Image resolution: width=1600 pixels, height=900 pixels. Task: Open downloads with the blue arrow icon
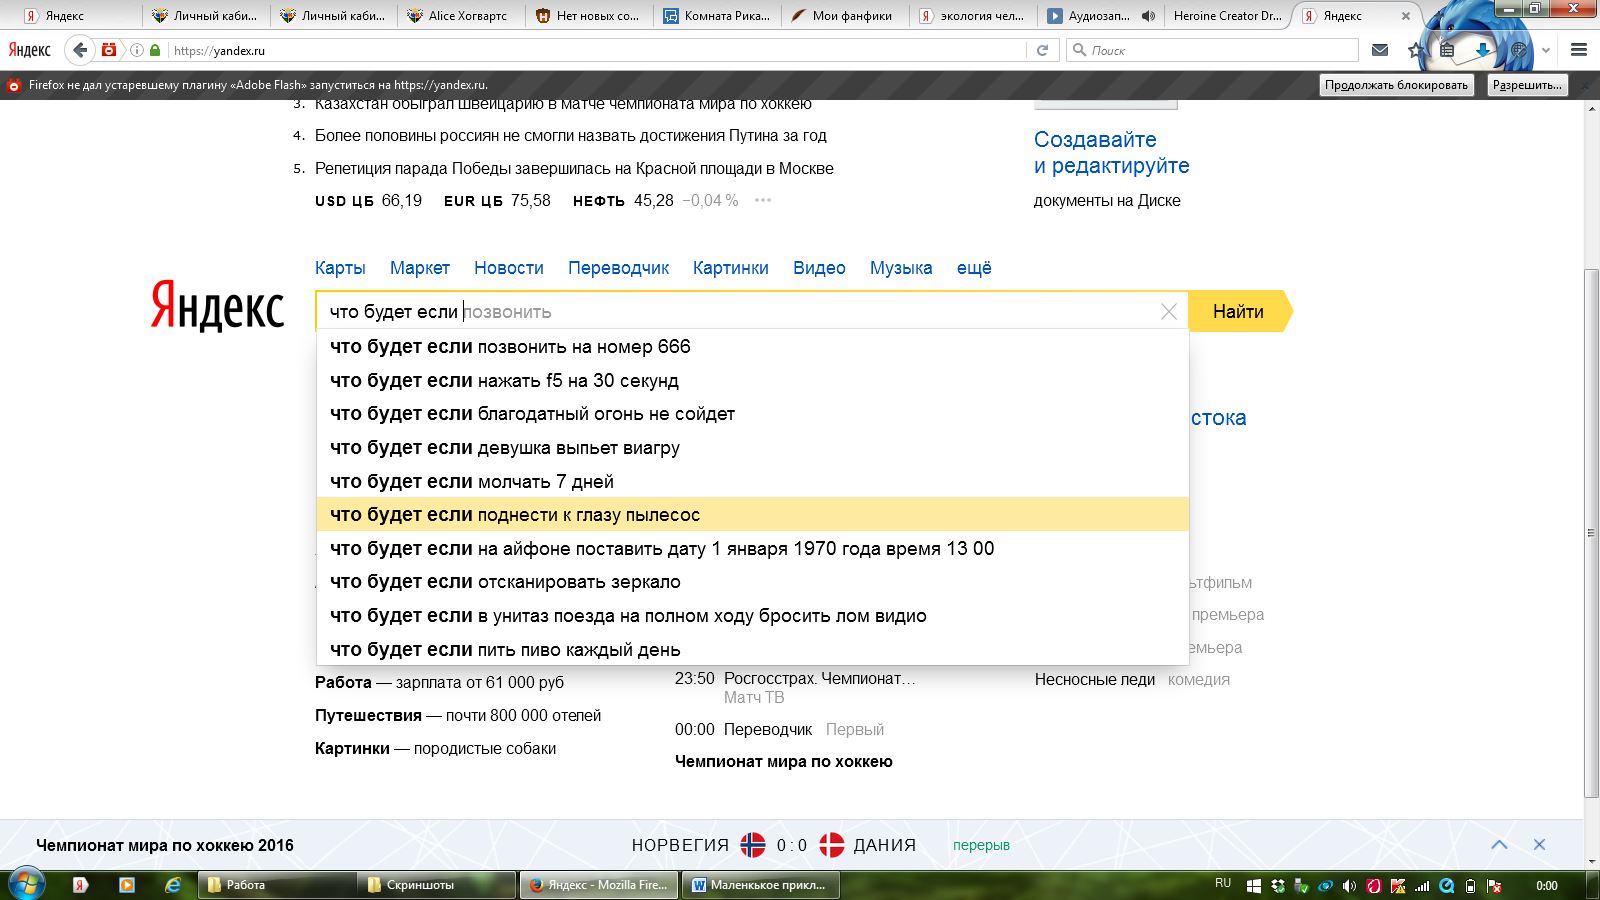pos(1483,50)
